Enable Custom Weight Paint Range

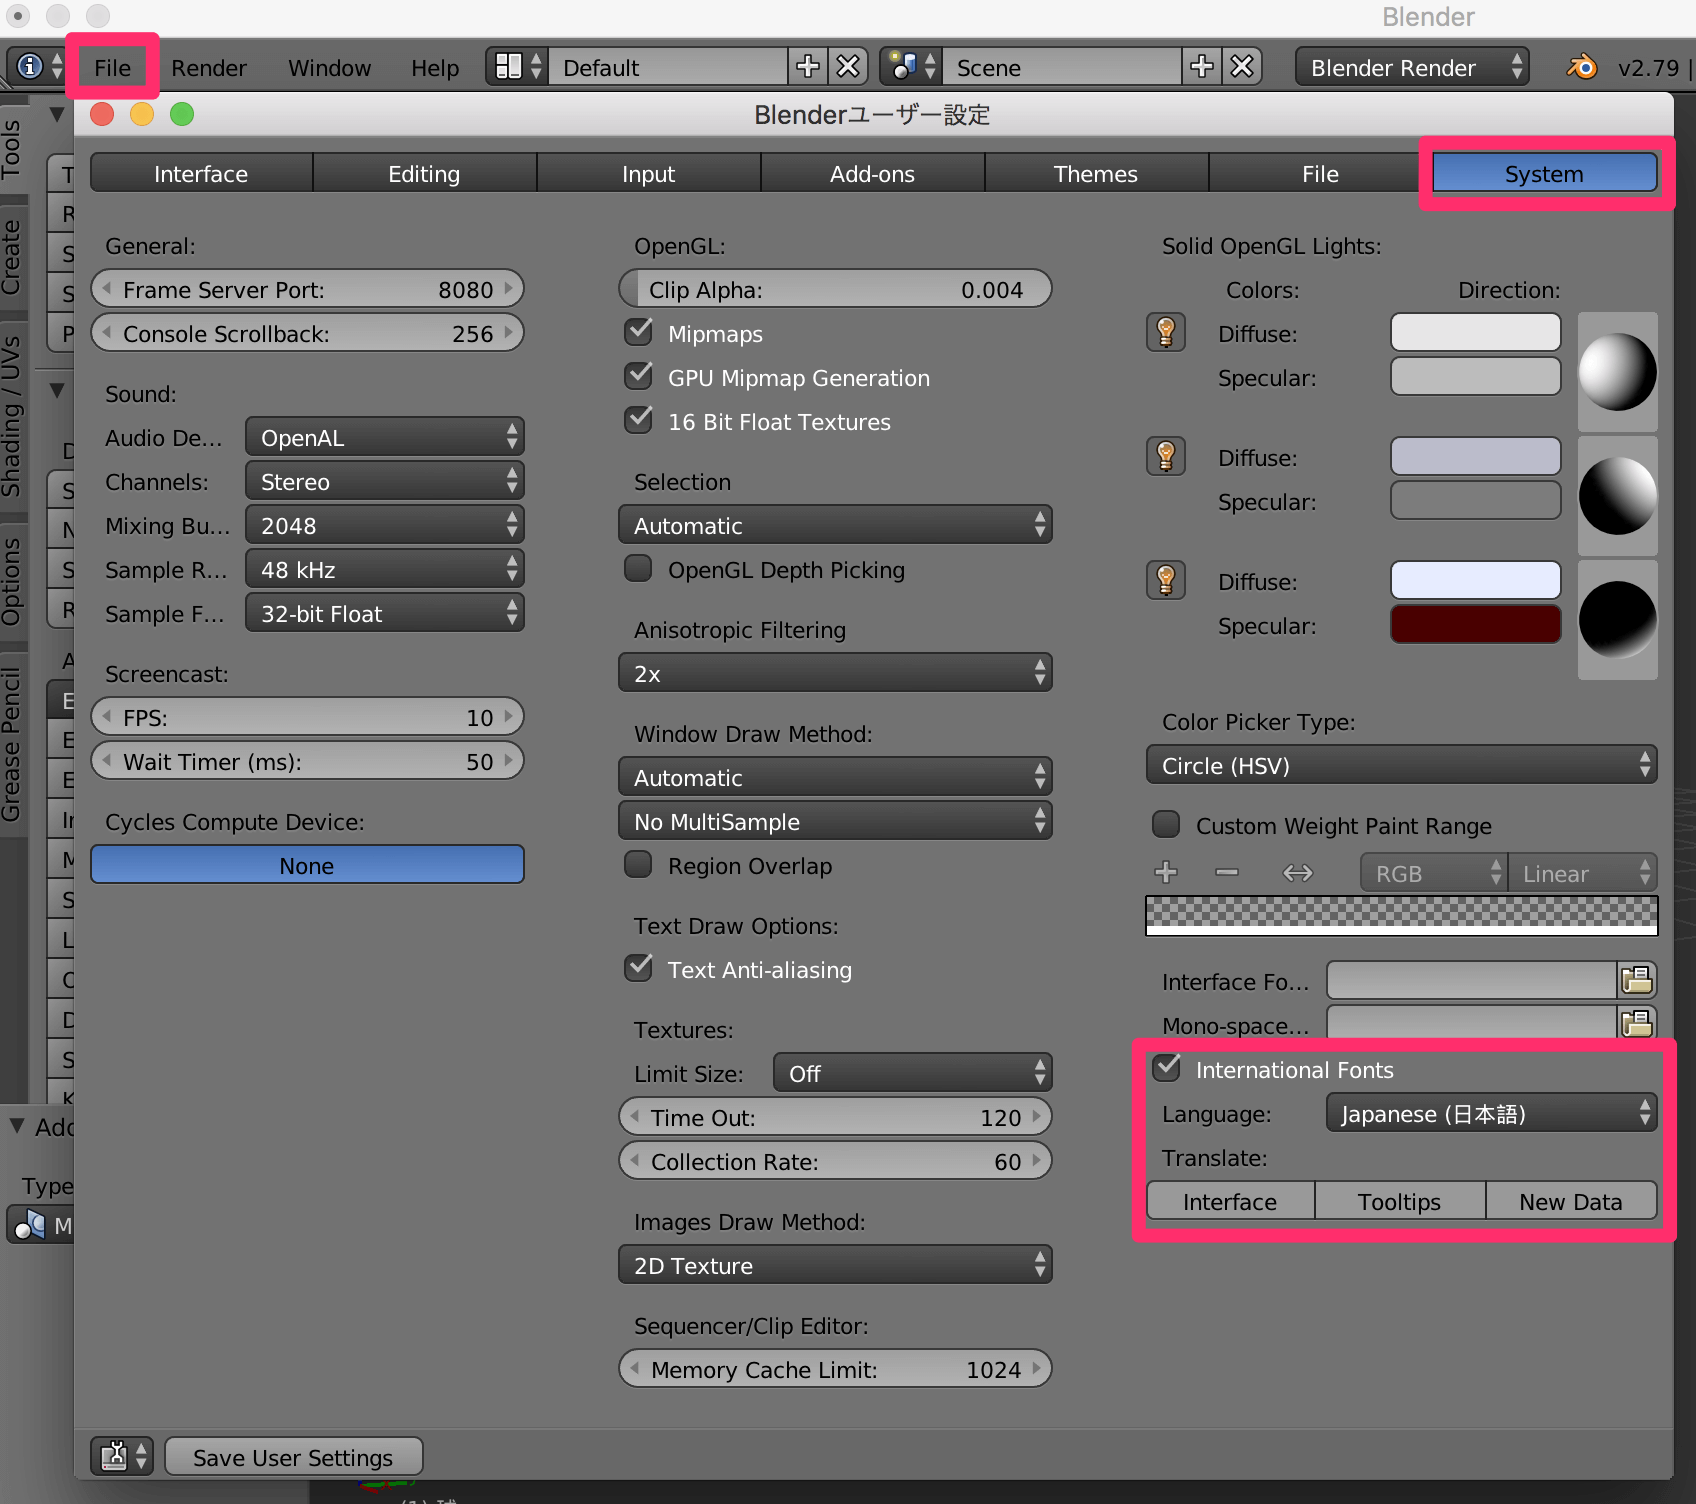click(x=1166, y=824)
